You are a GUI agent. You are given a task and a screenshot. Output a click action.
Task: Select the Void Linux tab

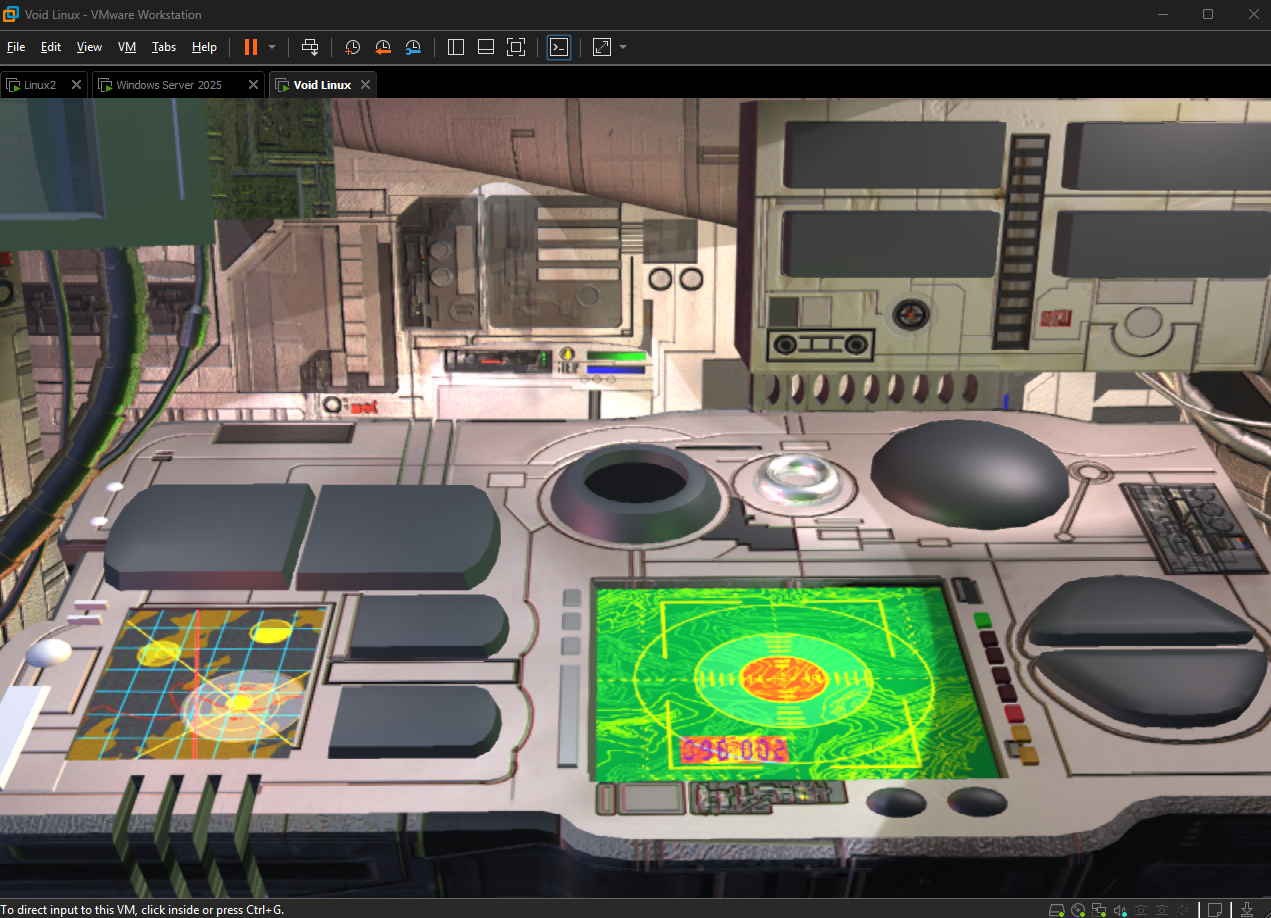coord(322,85)
